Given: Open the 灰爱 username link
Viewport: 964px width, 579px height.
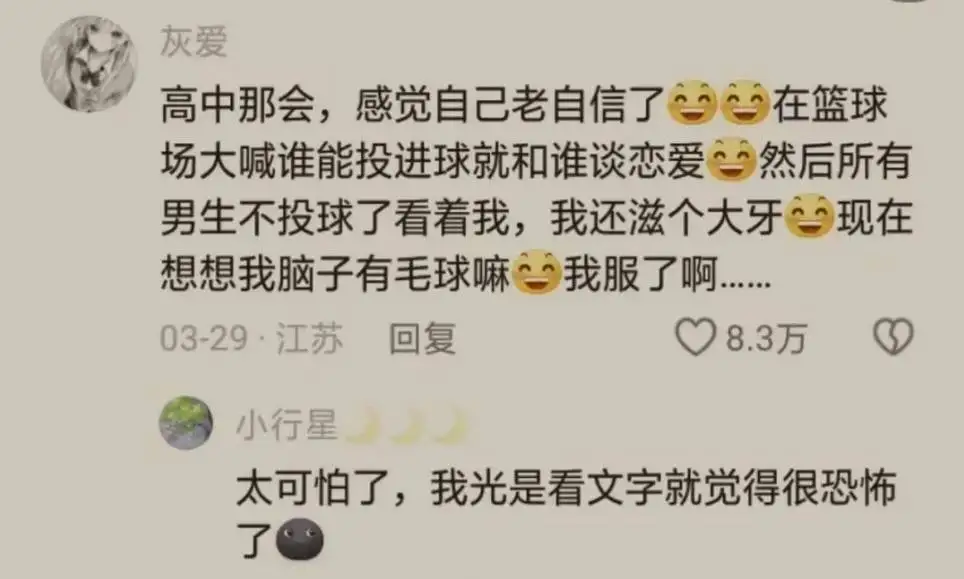Looking at the screenshot, I should pos(194,42).
